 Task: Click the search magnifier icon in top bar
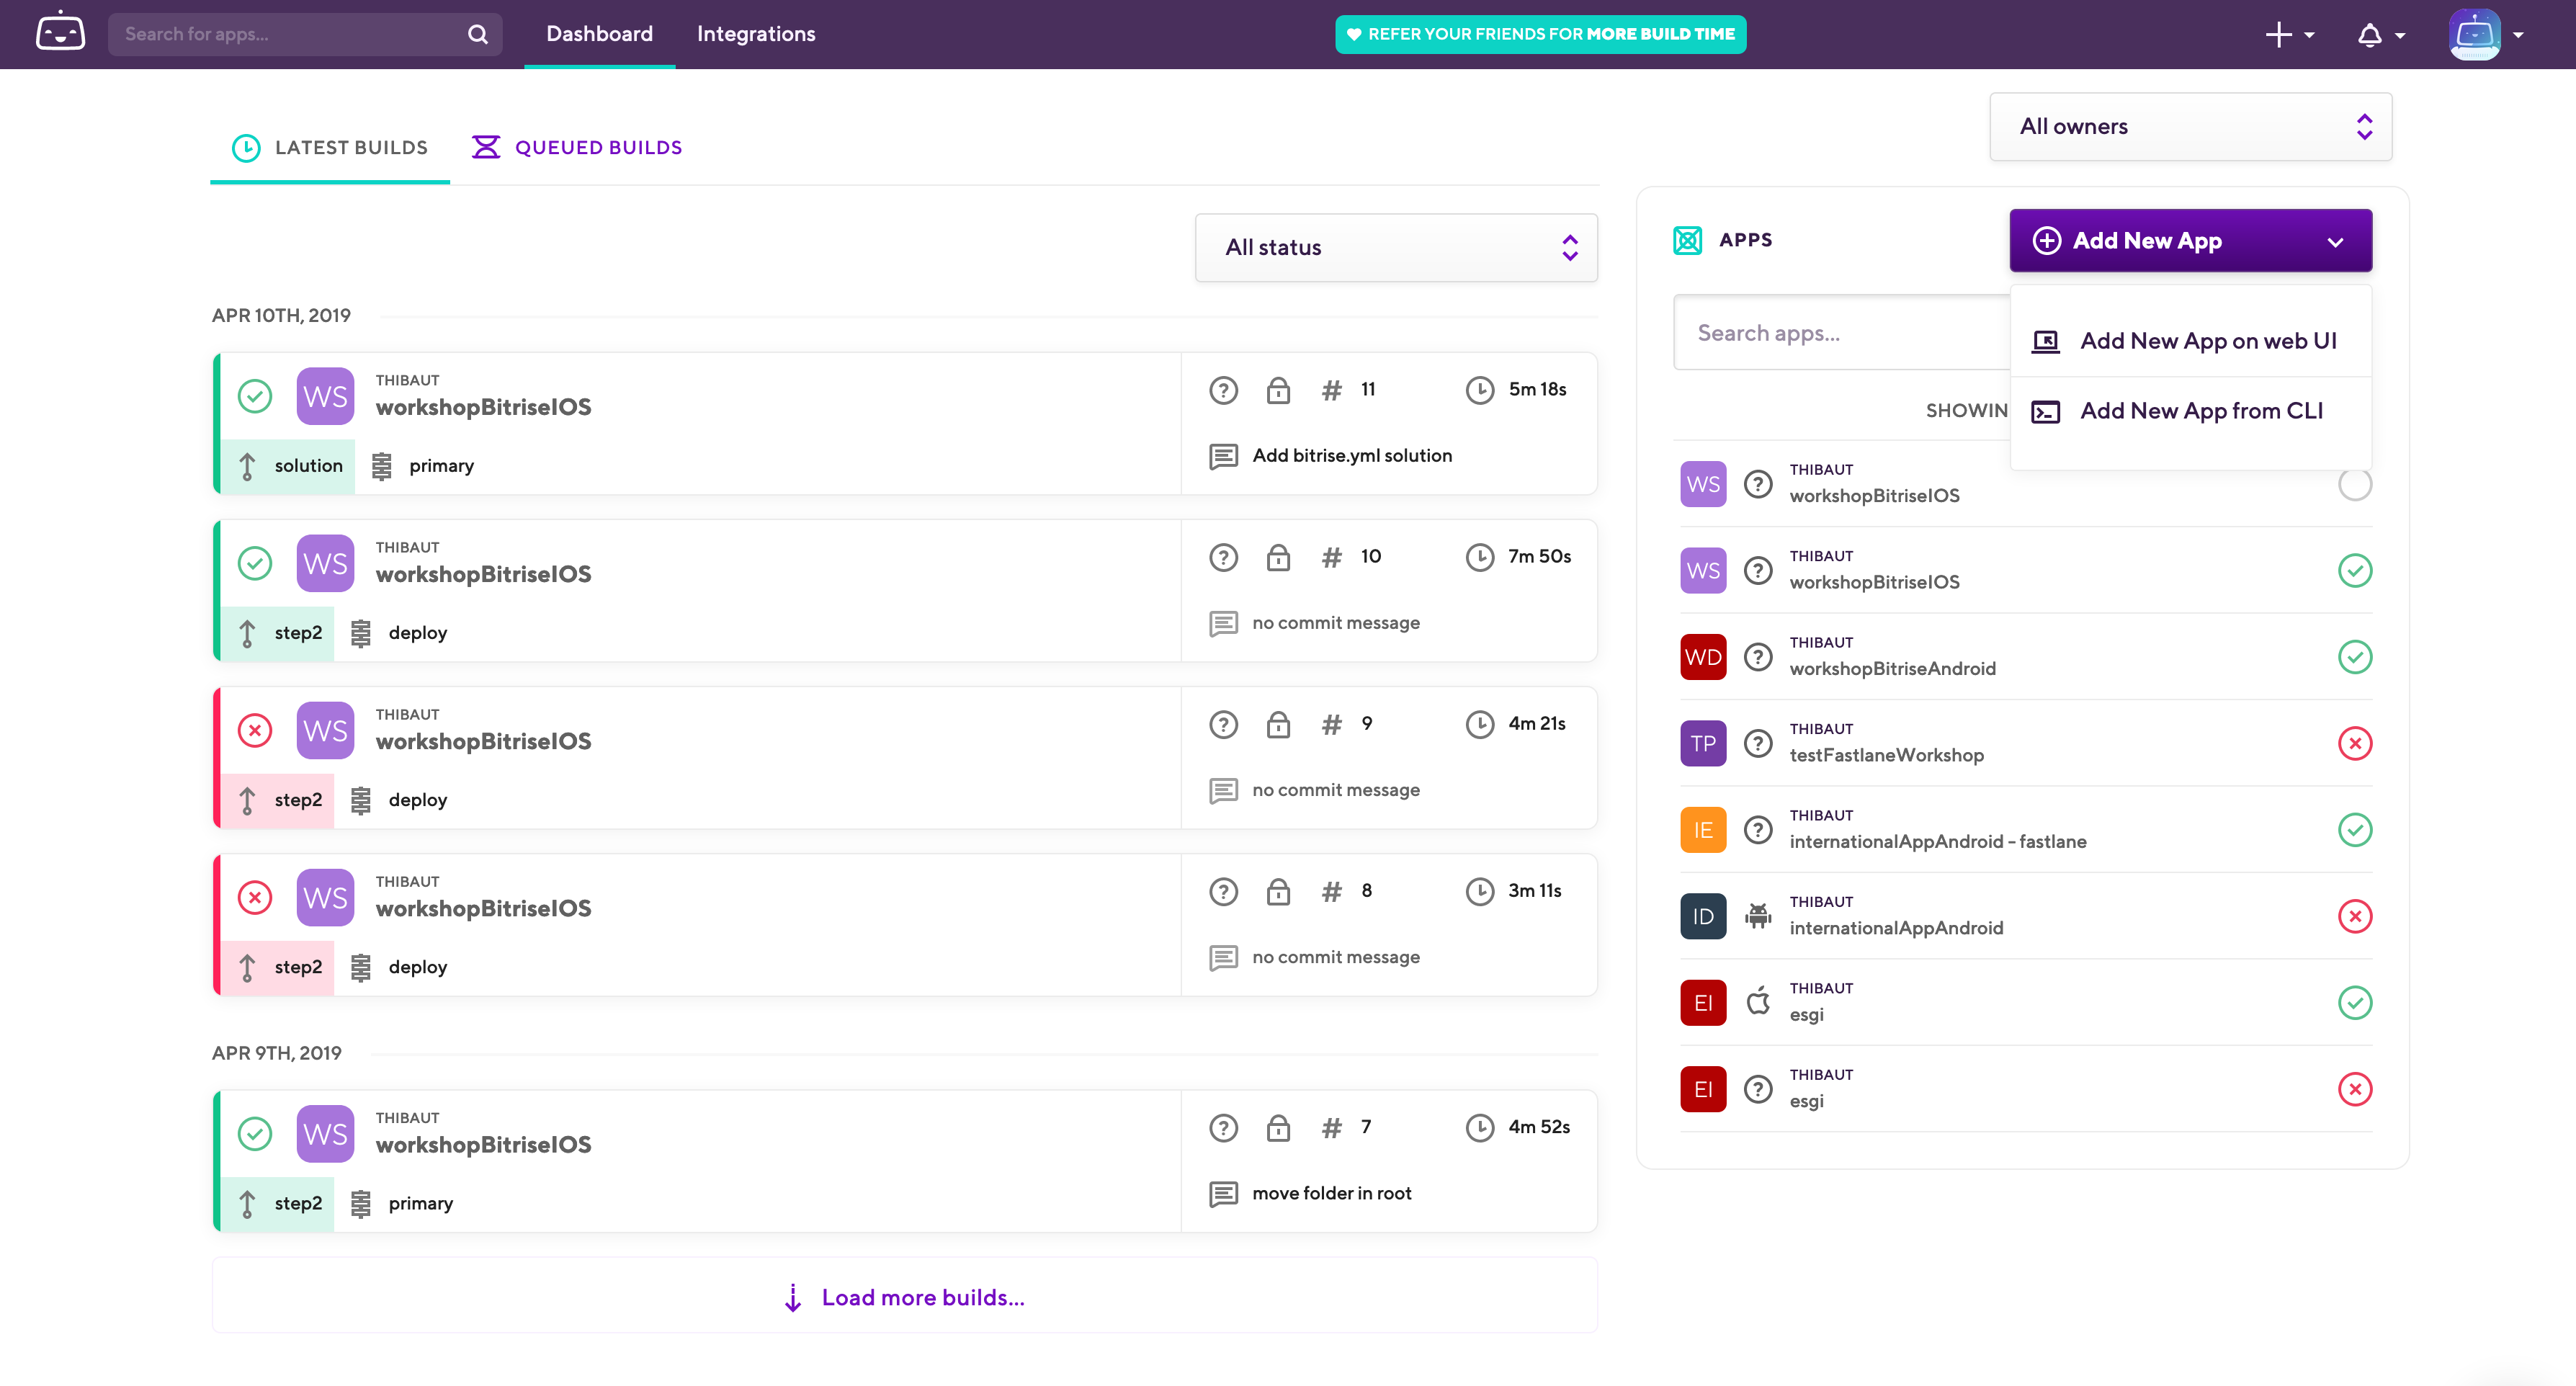[478, 34]
